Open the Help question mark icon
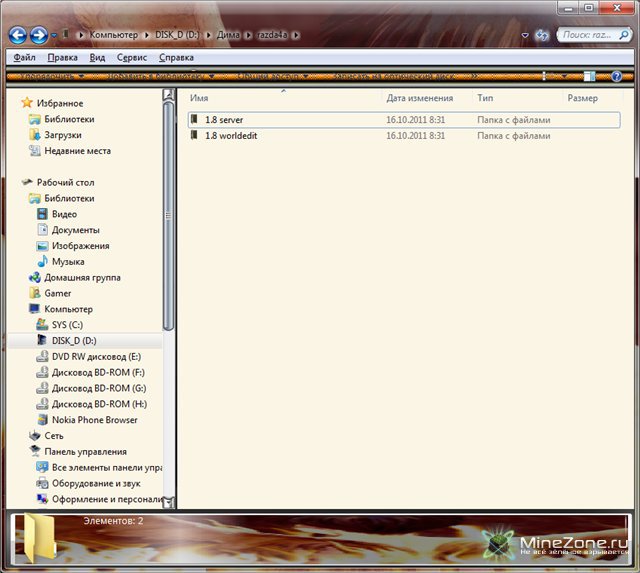This screenshot has height=573, width=640. coord(616,76)
